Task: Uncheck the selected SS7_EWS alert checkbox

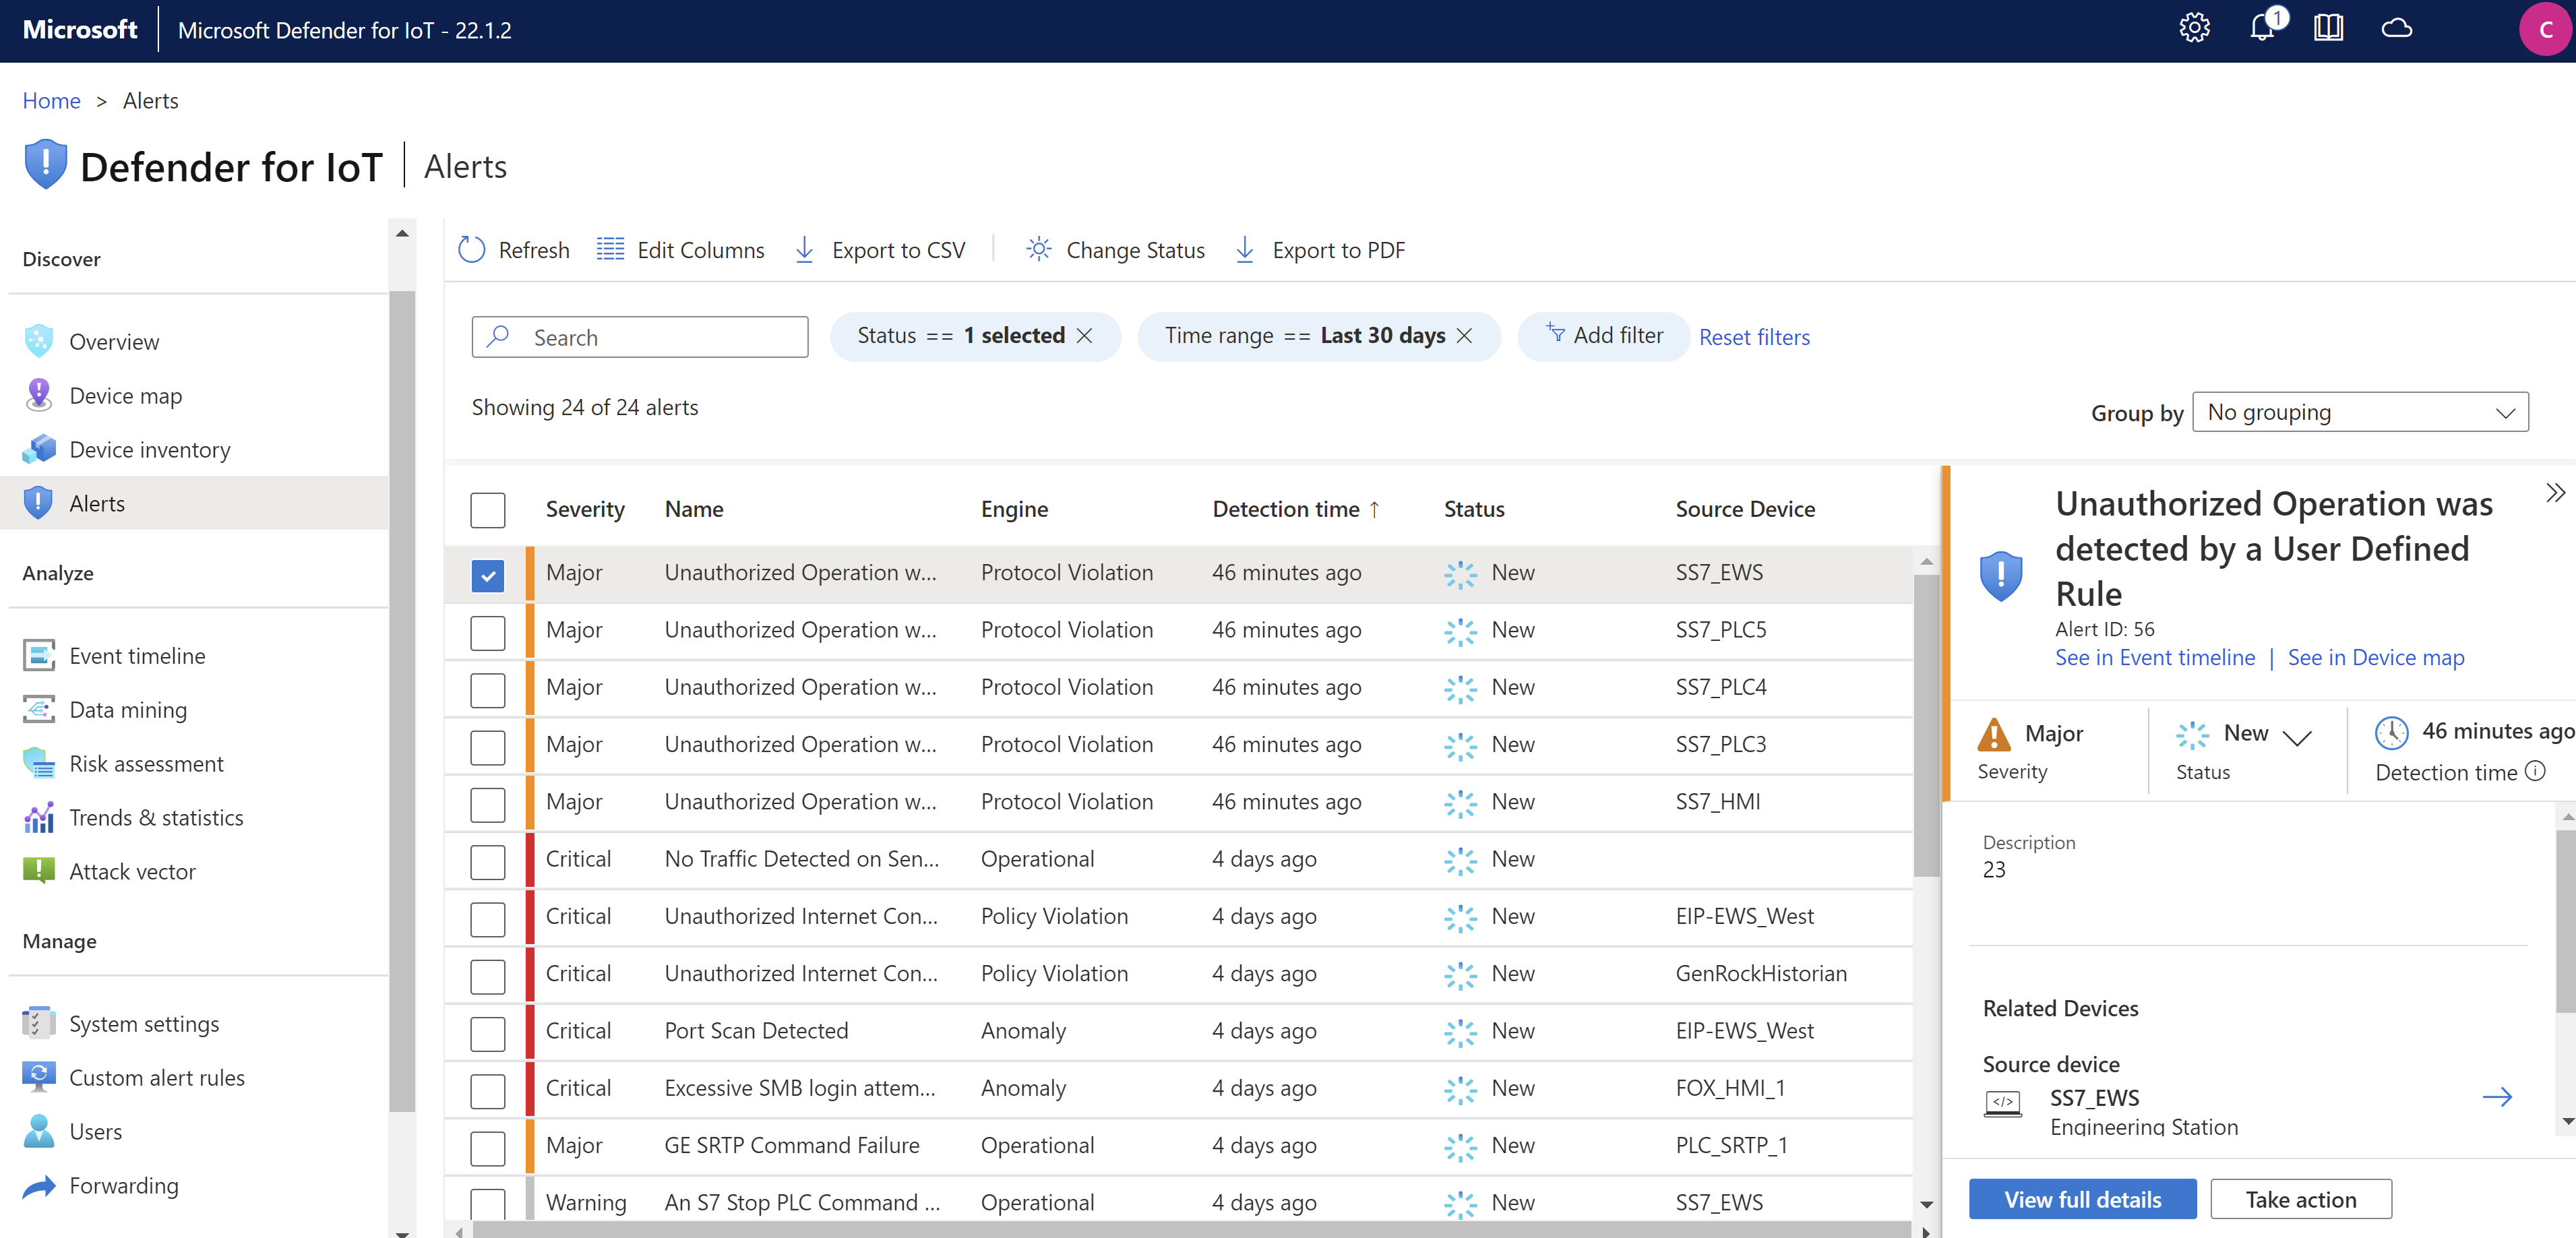Action: point(488,575)
